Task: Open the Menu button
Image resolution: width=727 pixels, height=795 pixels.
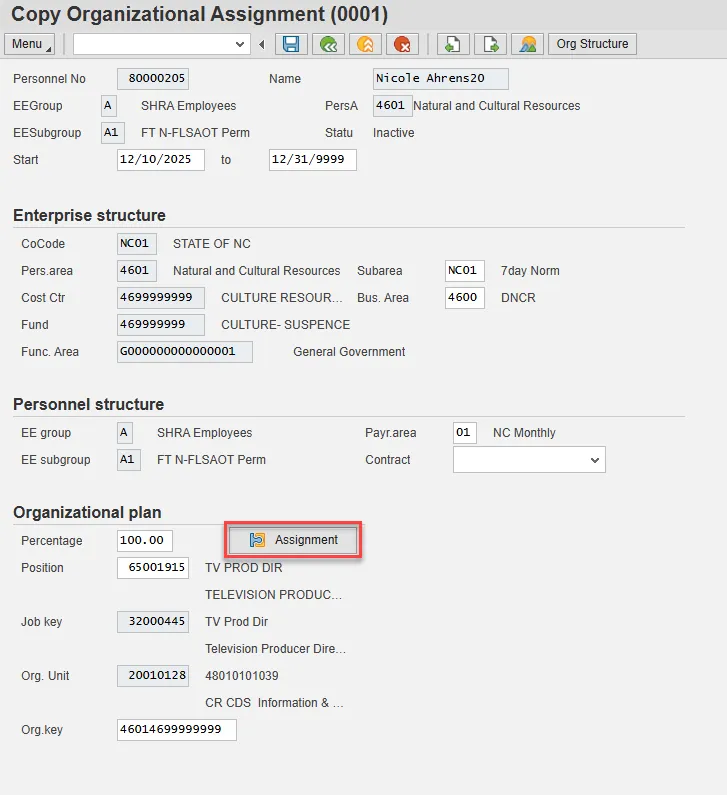Action: click(29, 44)
